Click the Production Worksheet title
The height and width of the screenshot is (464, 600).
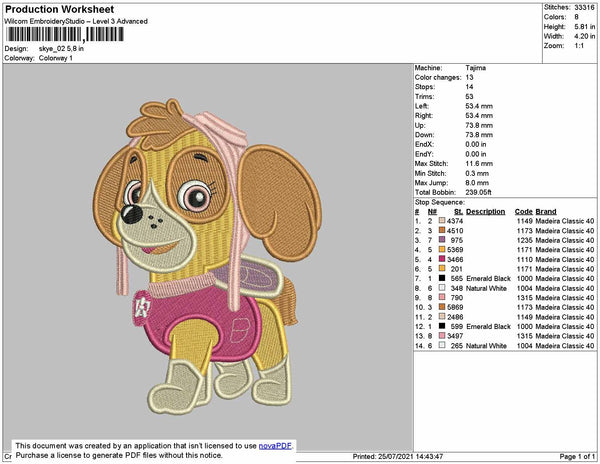(59, 10)
